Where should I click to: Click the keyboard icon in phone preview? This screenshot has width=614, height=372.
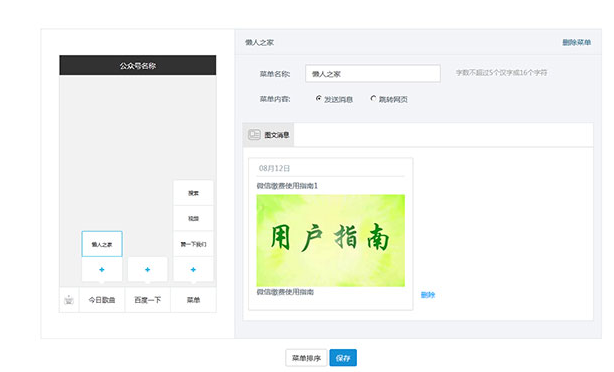[x=69, y=300]
